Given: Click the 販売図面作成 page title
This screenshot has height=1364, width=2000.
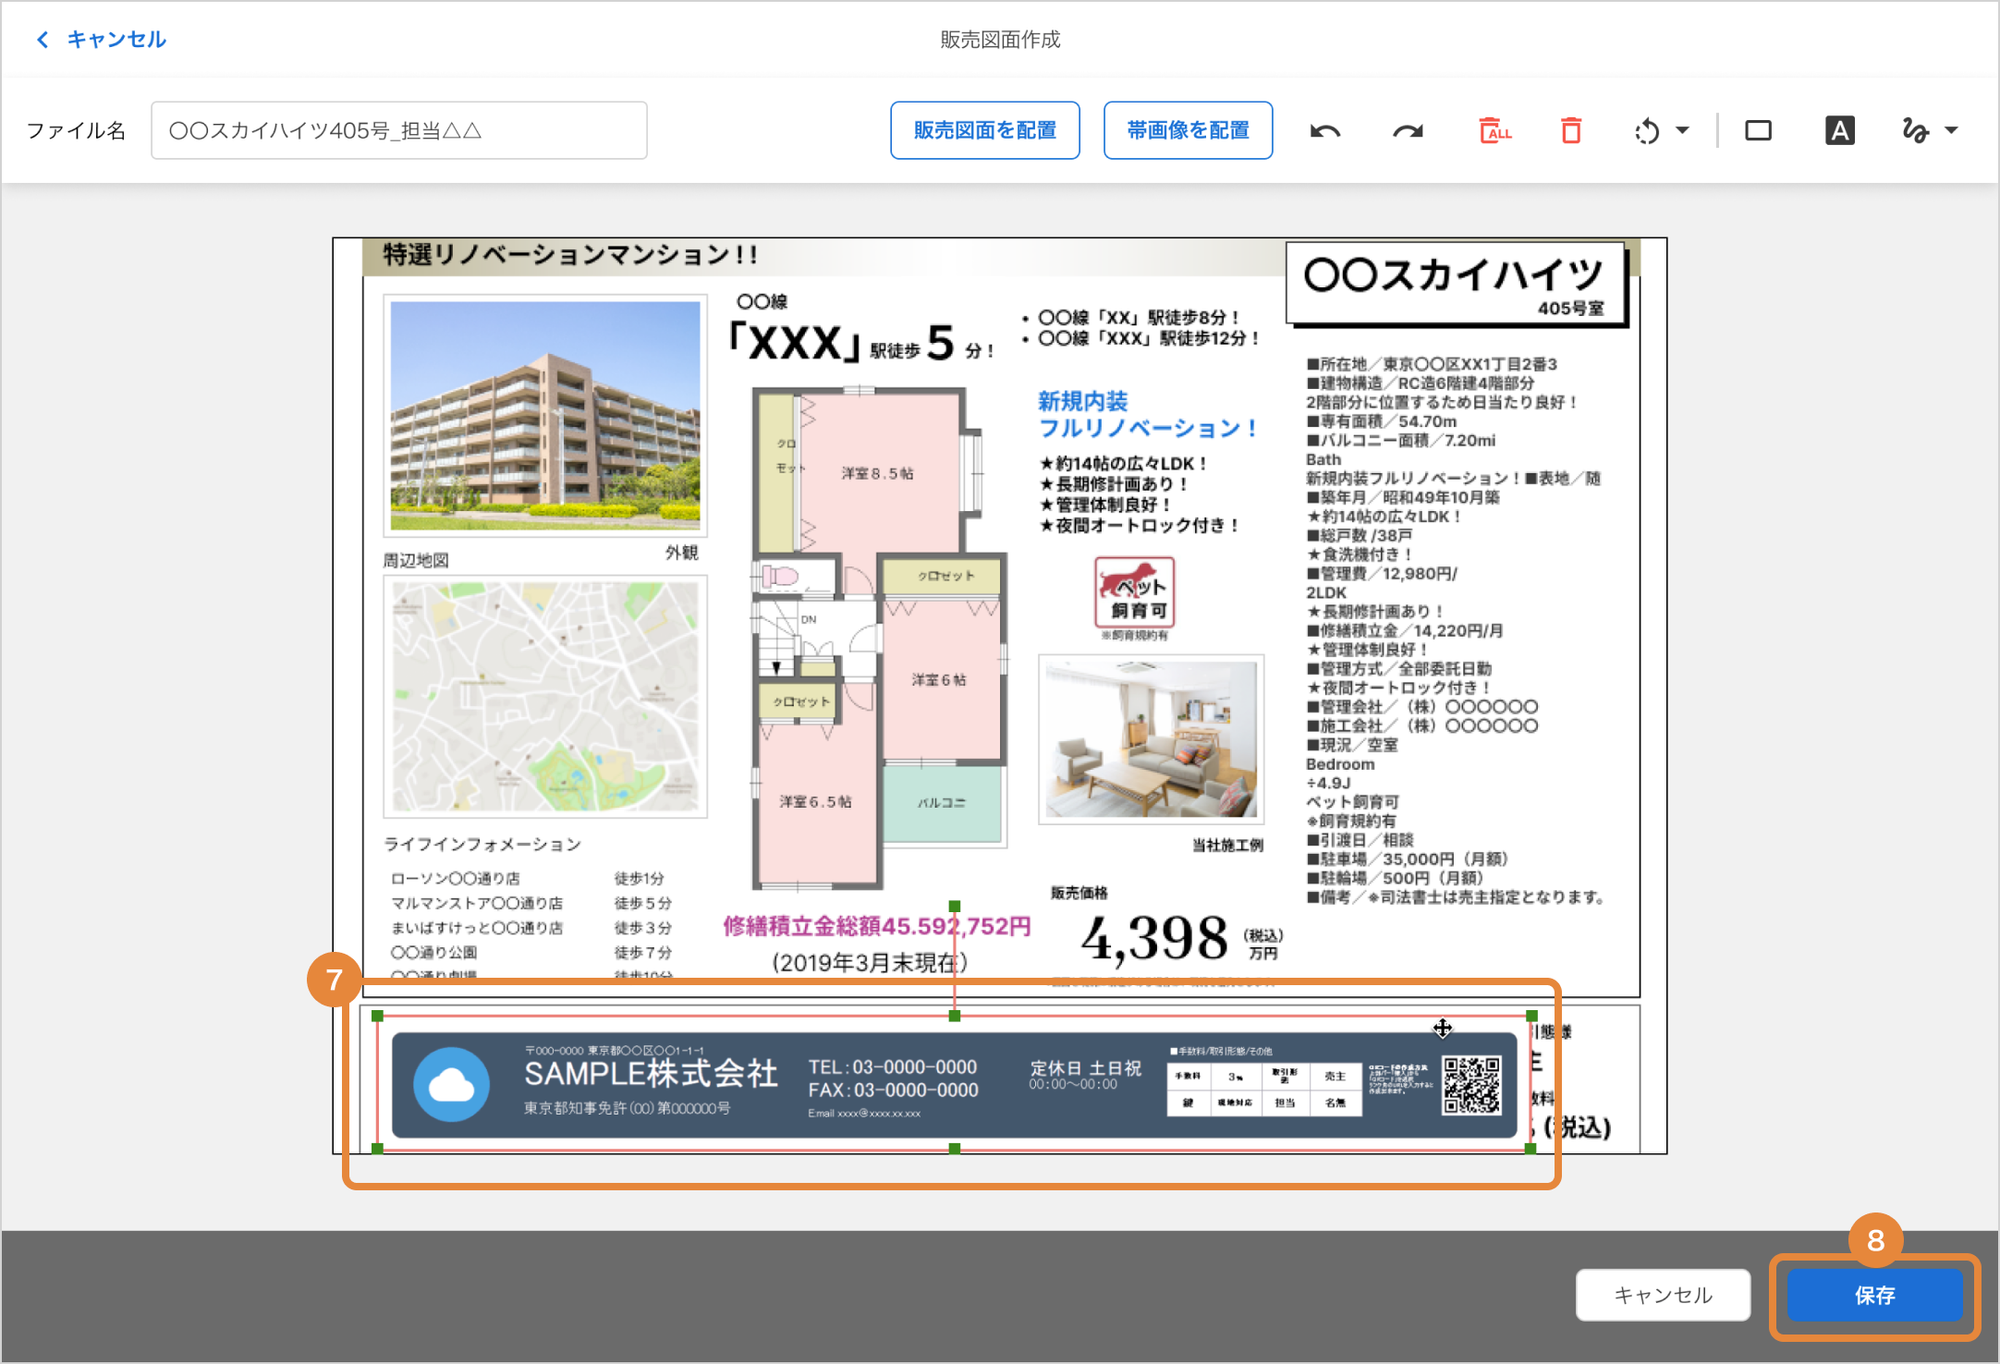Looking at the screenshot, I should tap(1000, 39).
